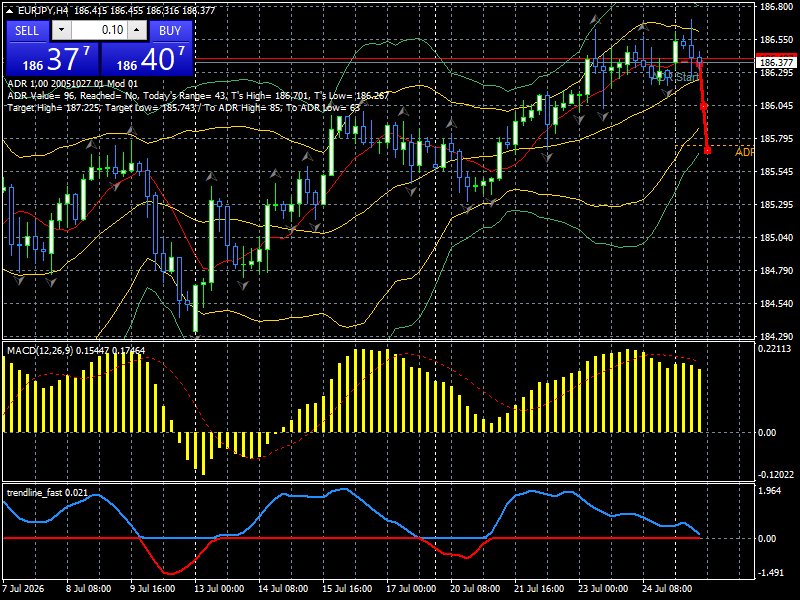800x600 pixels.
Task: Click the BUY button at 186.40
Action: (x=147, y=59)
